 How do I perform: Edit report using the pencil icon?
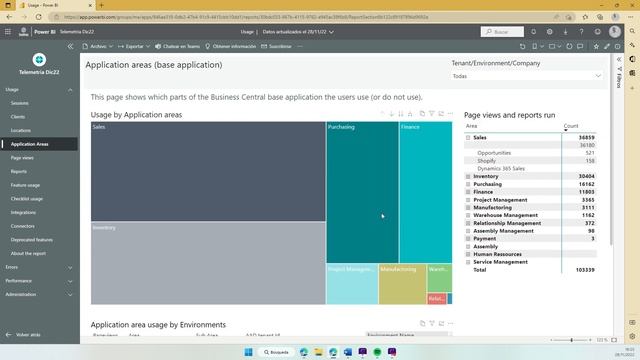click(607, 47)
